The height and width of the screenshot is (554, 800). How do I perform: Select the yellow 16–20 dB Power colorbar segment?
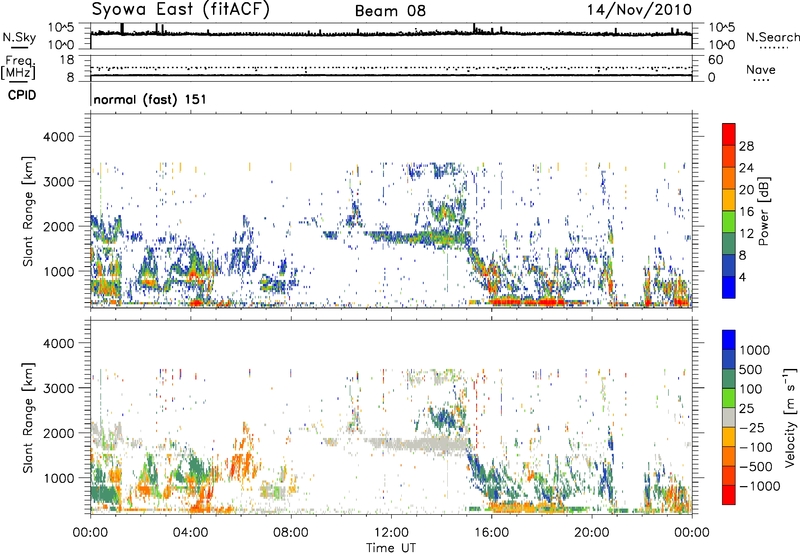point(729,200)
